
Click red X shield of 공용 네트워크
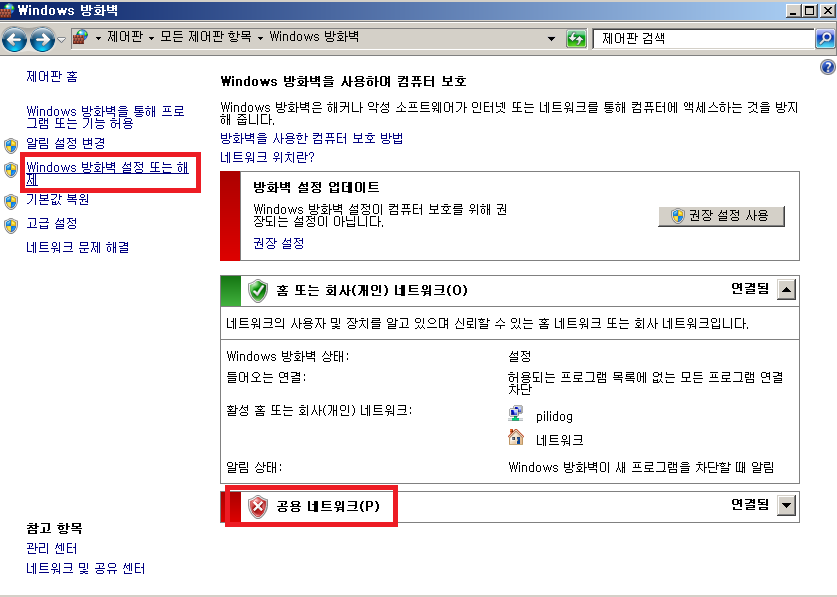click(258, 507)
